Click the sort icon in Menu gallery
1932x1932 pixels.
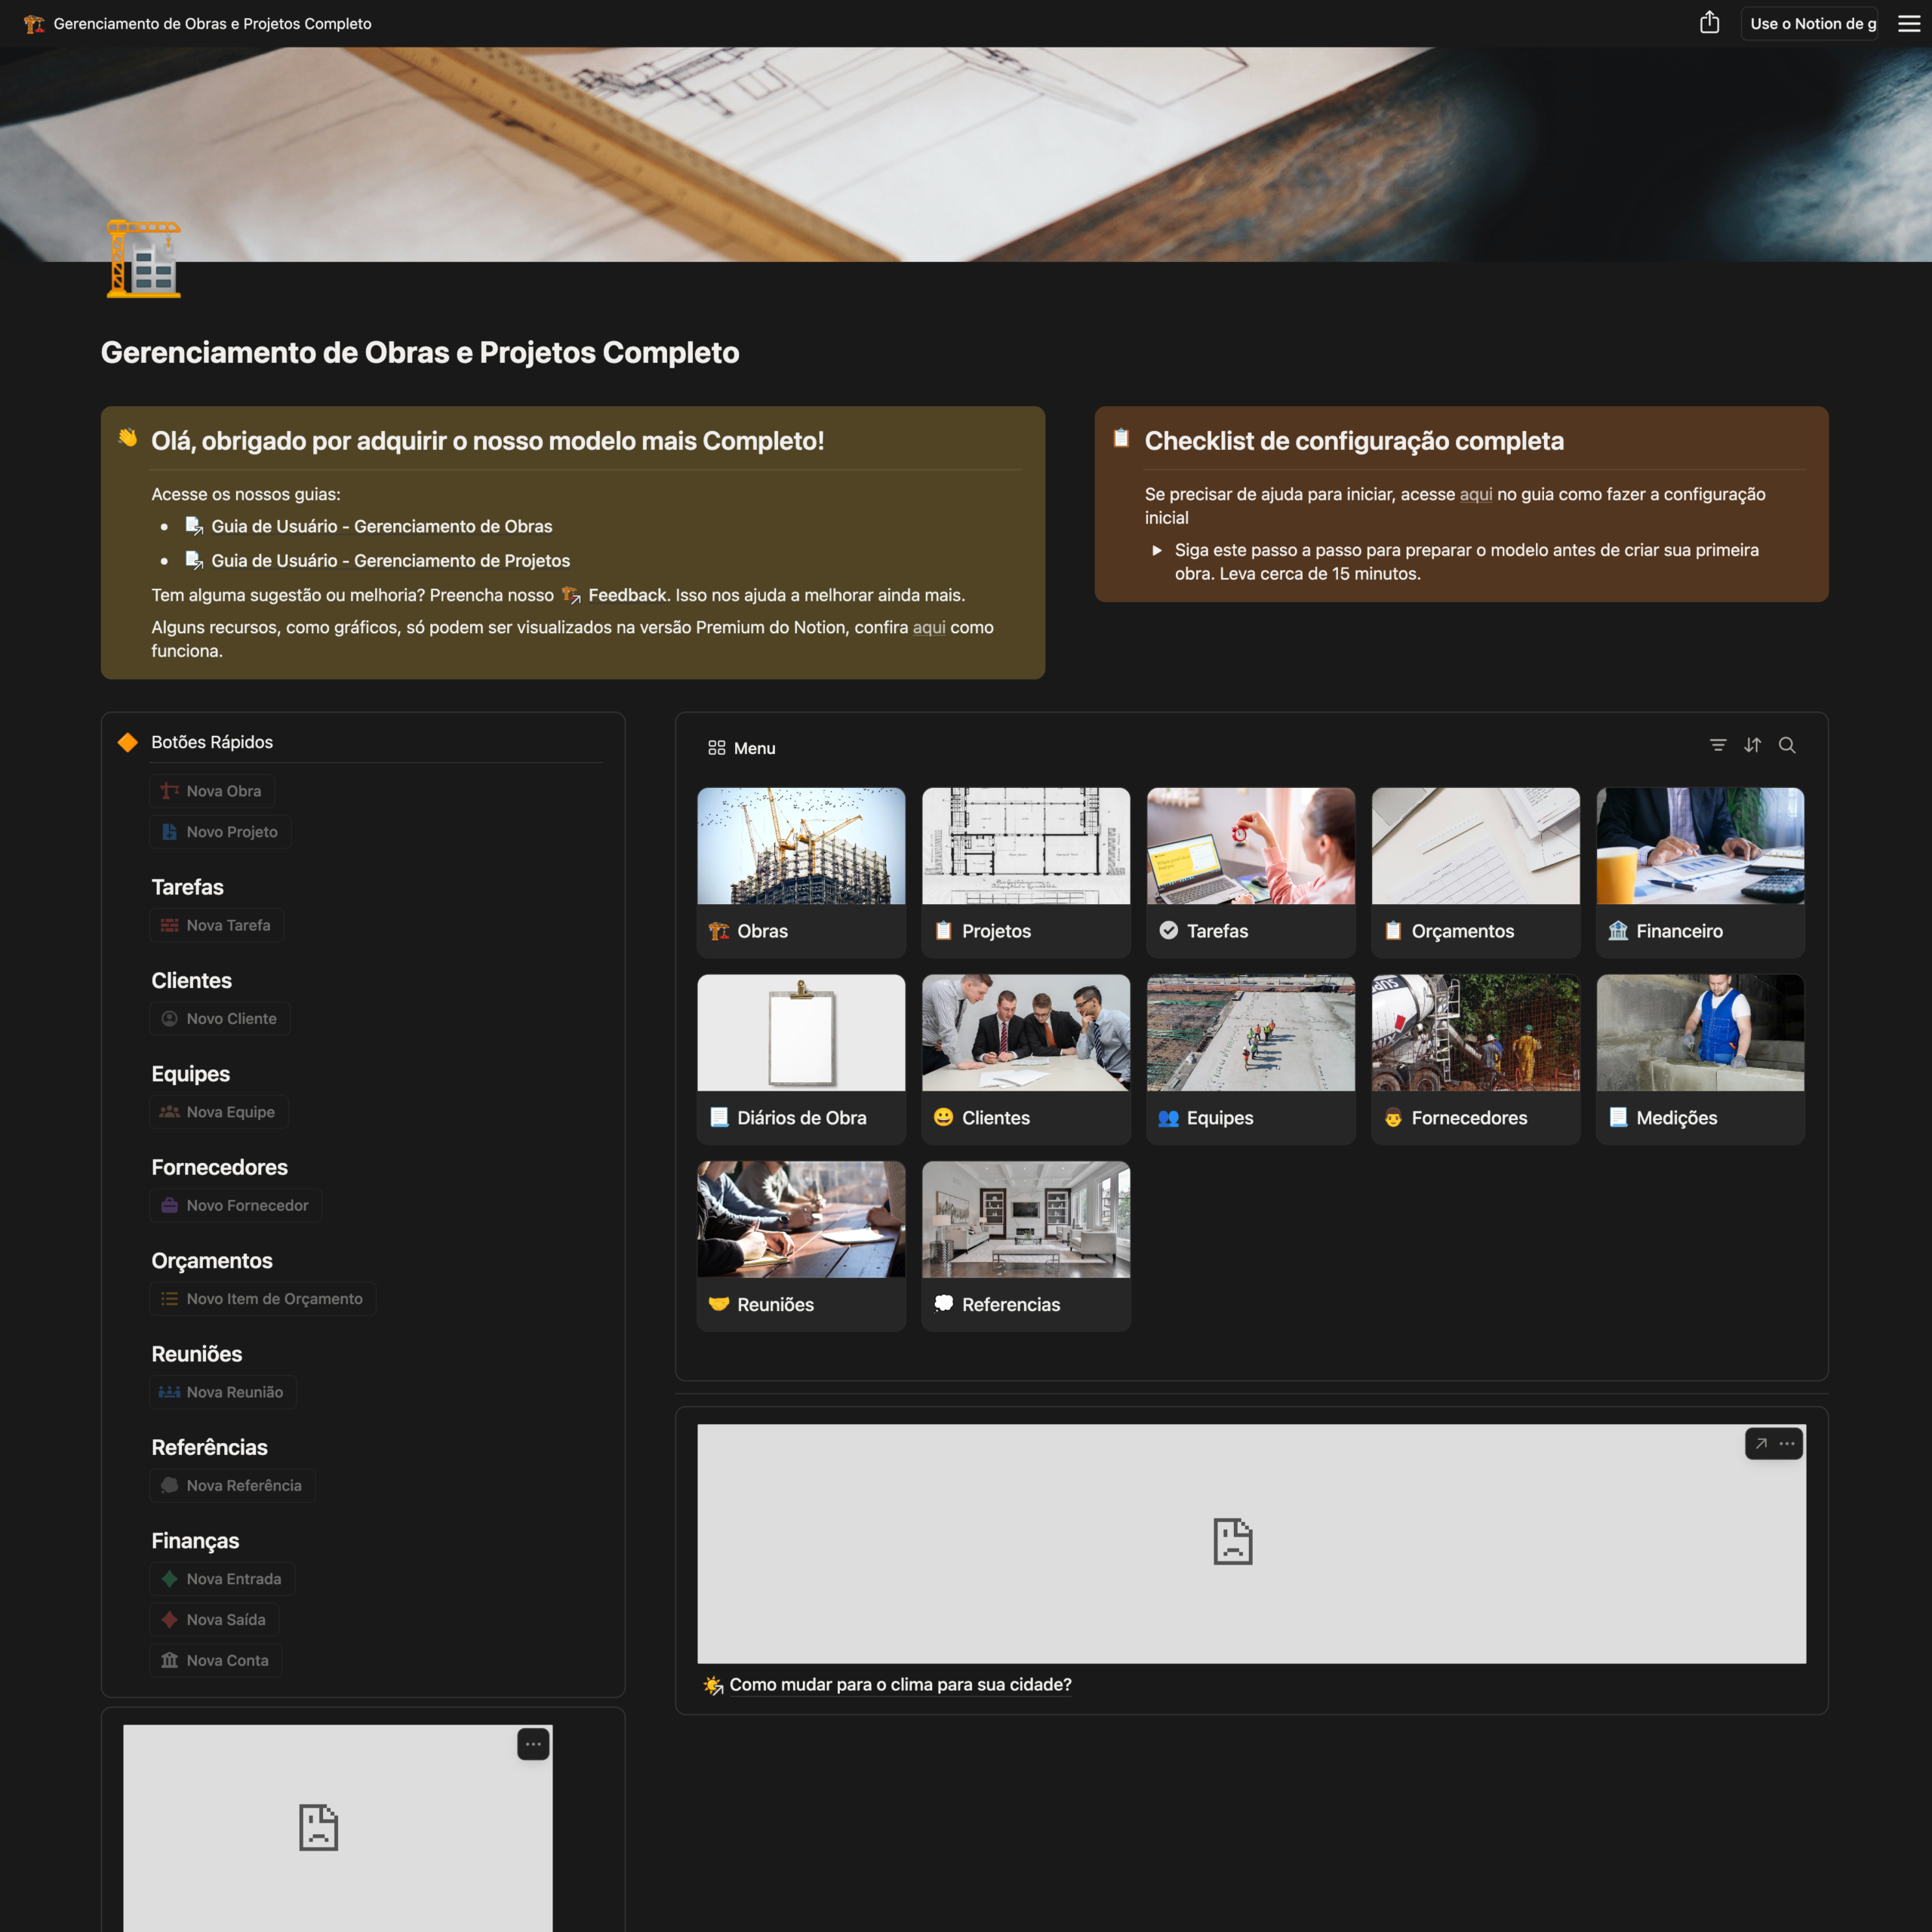coord(1752,745)
